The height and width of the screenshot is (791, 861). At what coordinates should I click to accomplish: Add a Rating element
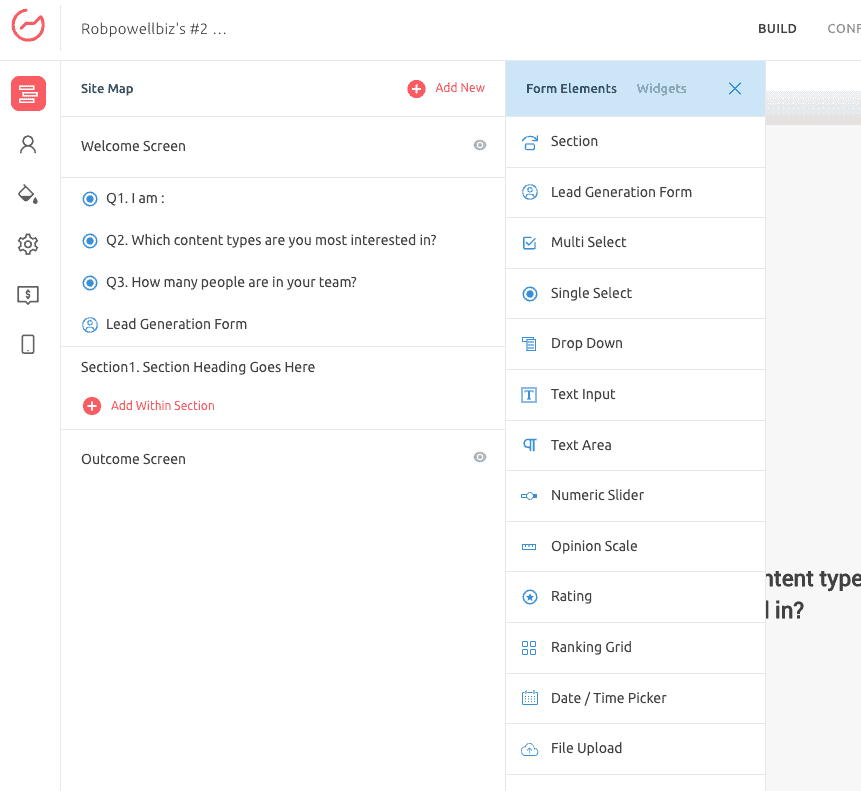point(635,597)
